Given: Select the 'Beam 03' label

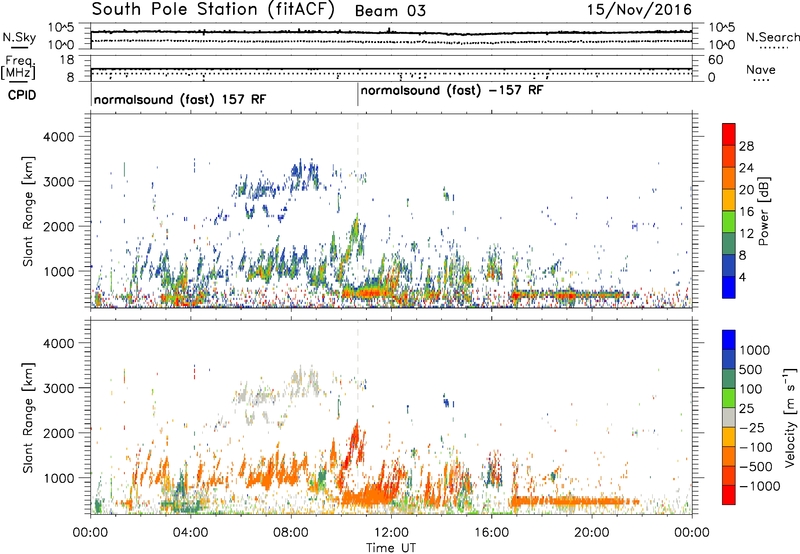Looking at the screenshot, I should pos(390,11).
